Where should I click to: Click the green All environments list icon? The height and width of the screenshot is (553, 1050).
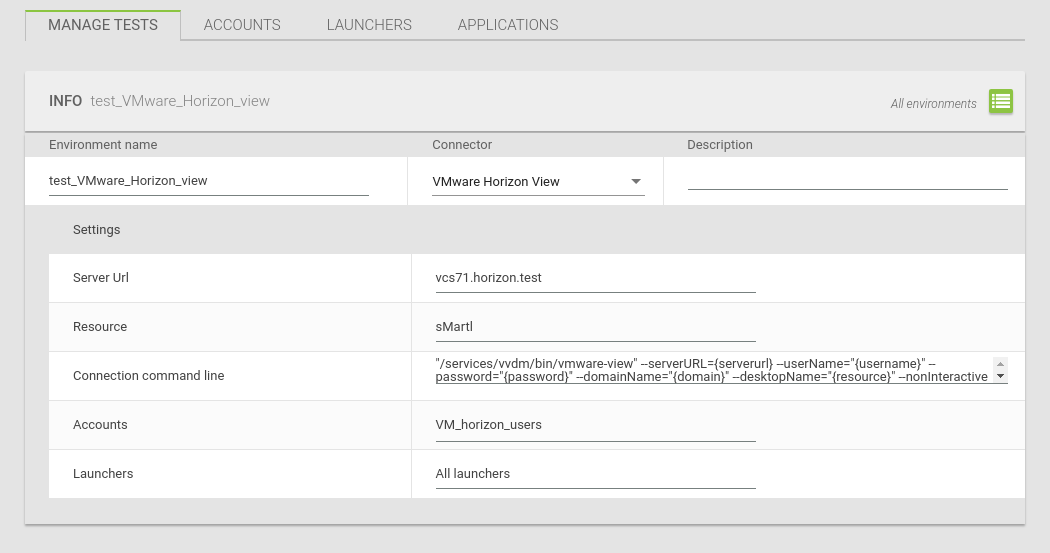[x=1001, y=101]
